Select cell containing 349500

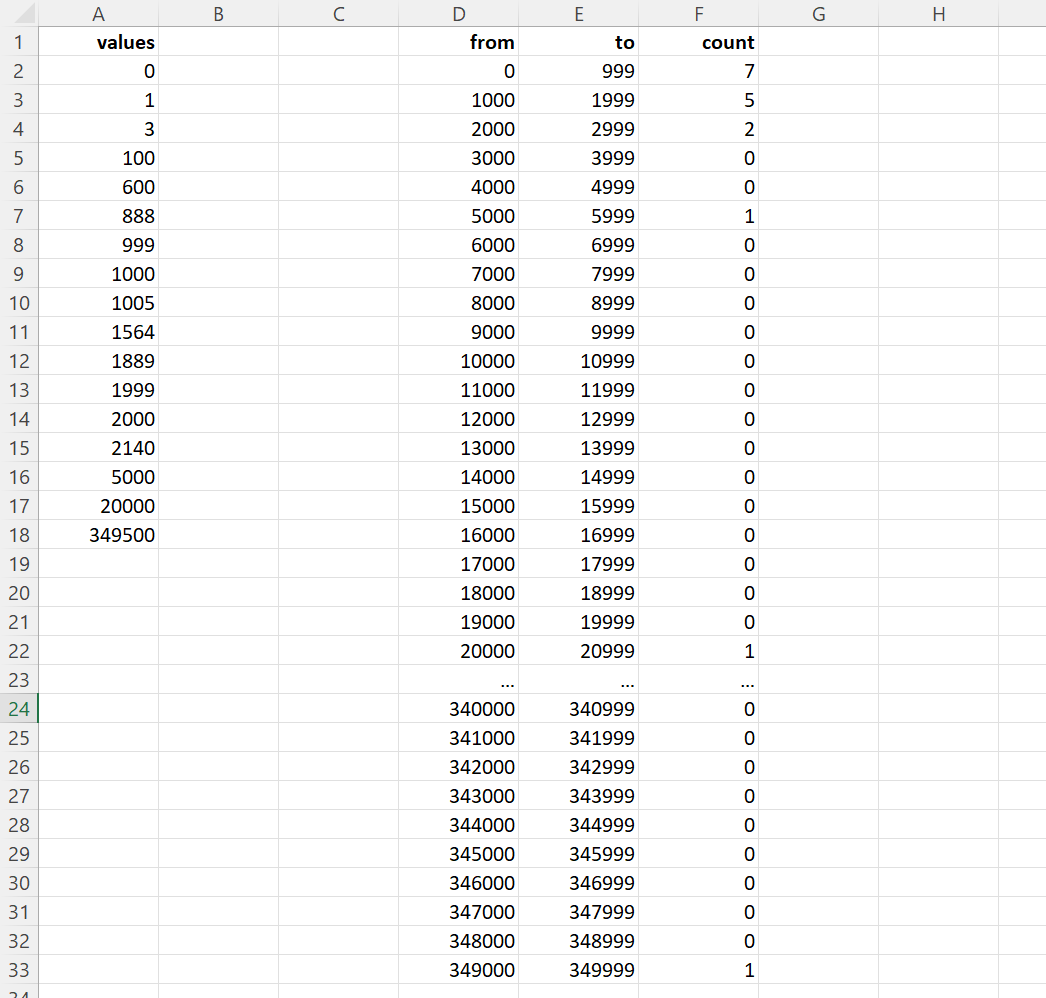pyautogui.click(x=99, y=534)
